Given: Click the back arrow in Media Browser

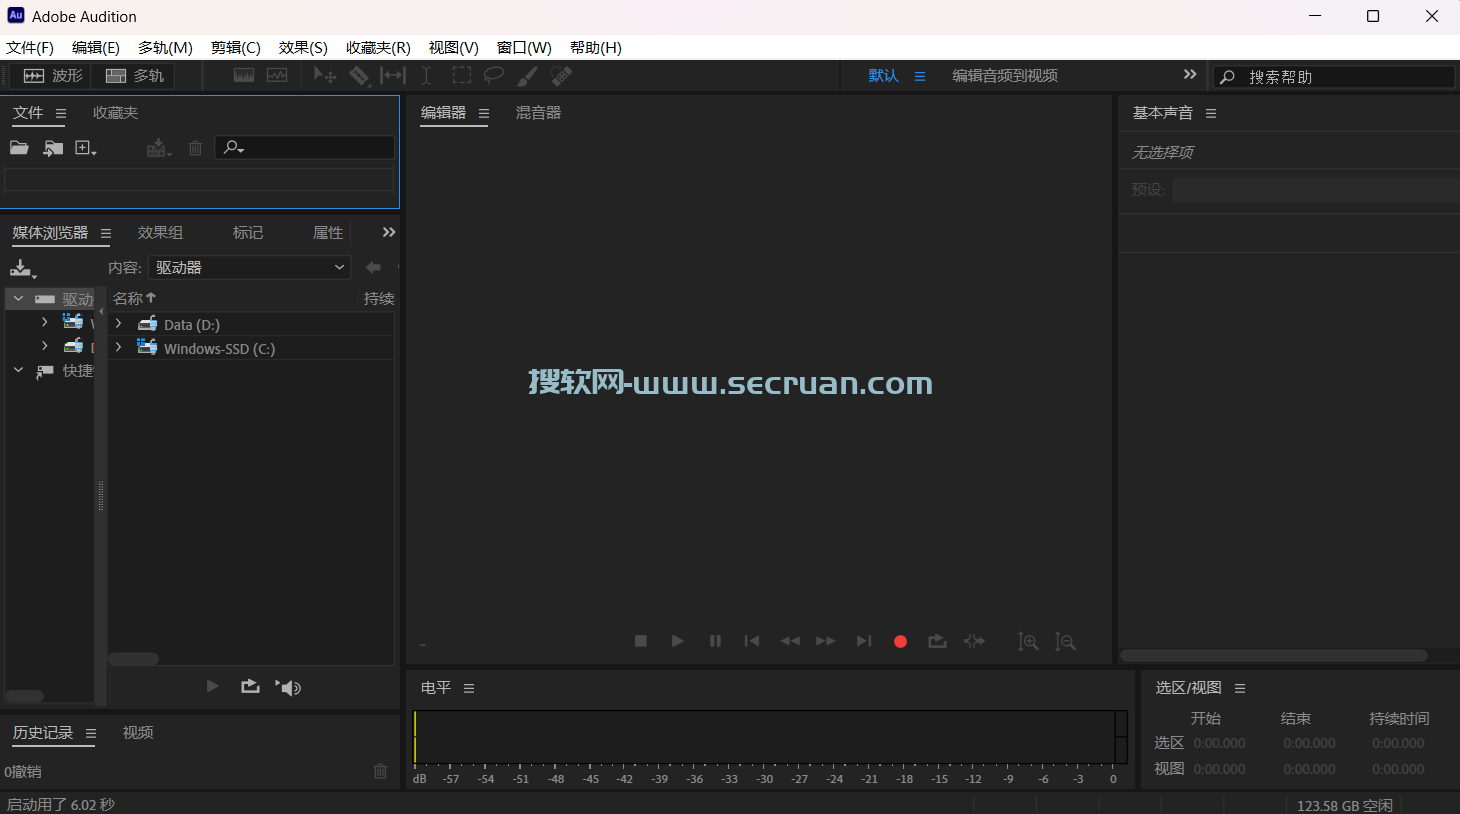Looking at the screenshot, I should pos(373,267).
